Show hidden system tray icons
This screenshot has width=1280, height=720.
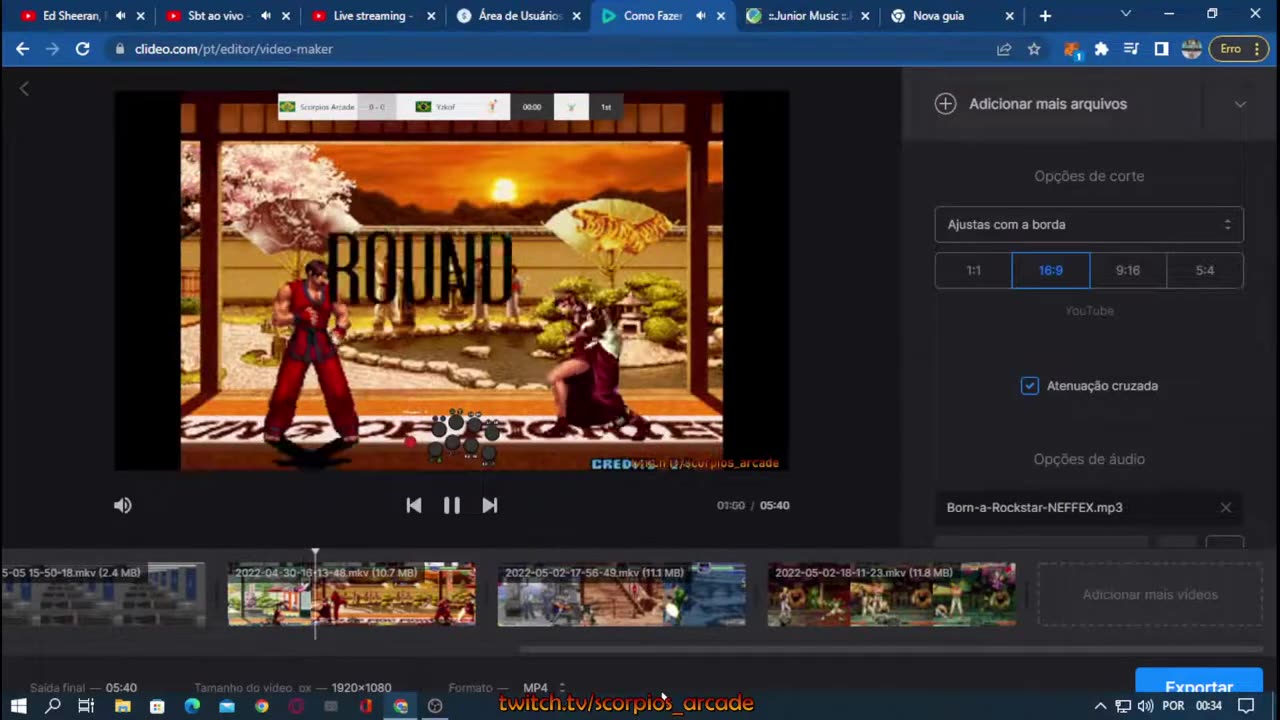[1100, 706]
